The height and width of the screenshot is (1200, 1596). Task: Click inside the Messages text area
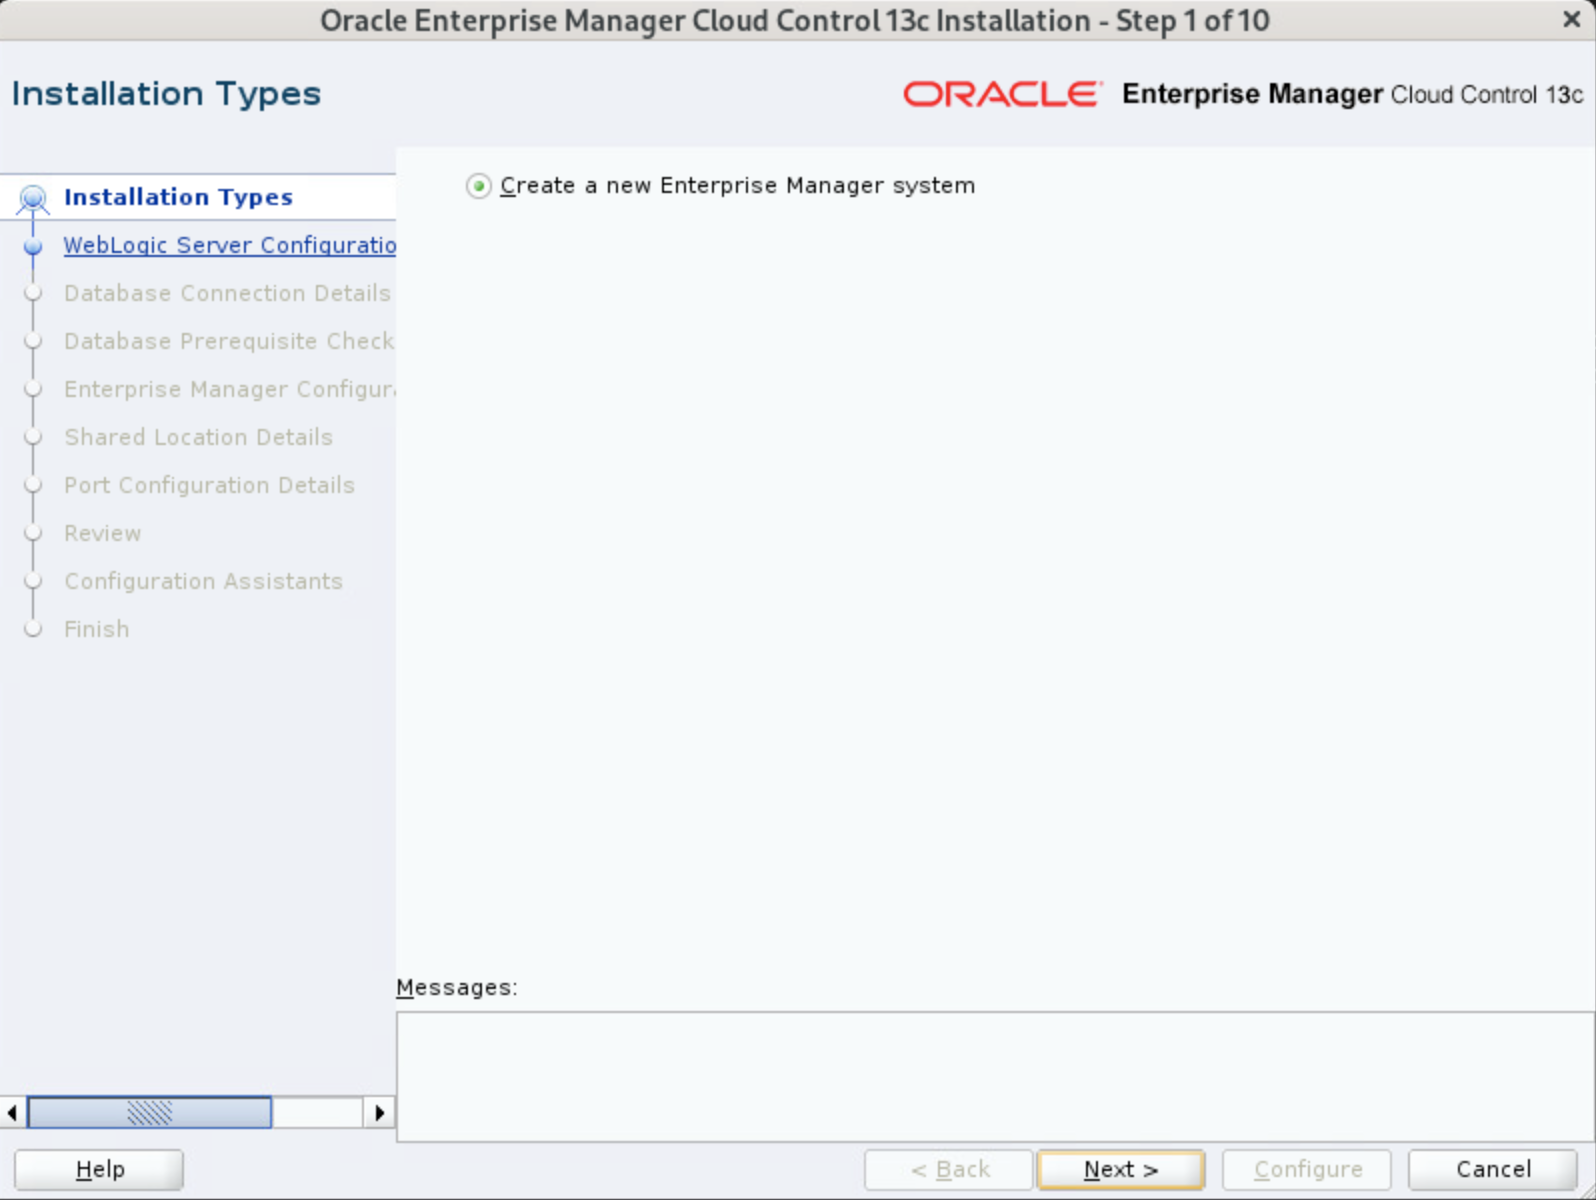(x=995, y=1076)
